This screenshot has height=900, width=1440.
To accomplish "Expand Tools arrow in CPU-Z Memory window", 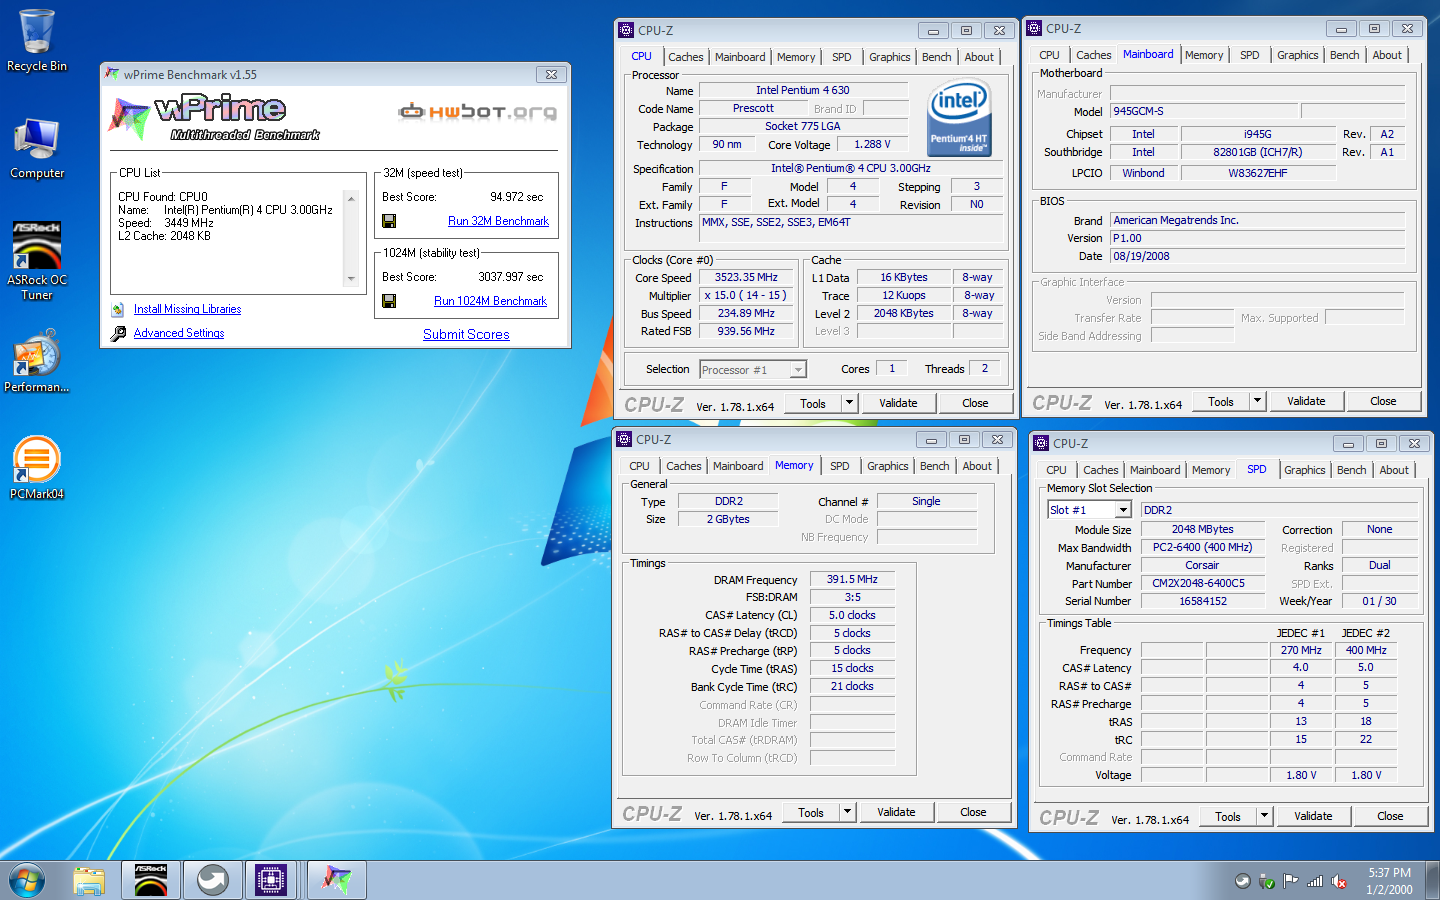I will pos(847,812).
